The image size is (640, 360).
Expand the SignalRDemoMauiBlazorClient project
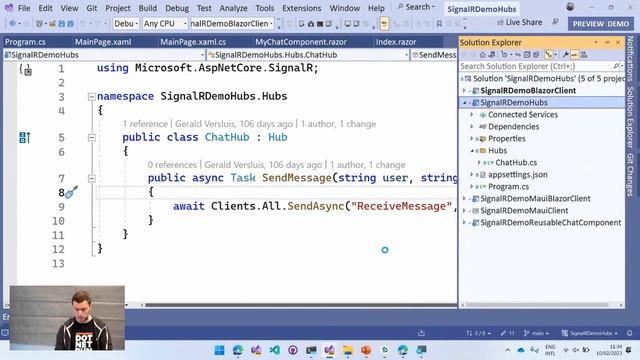(x=464, y=199)
